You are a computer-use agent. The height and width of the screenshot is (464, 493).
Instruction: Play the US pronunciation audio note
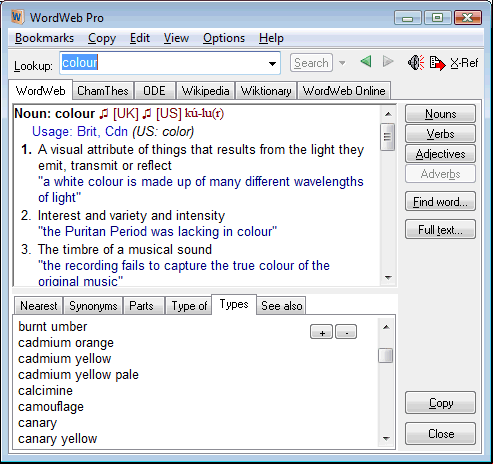[x=147, y=114]
